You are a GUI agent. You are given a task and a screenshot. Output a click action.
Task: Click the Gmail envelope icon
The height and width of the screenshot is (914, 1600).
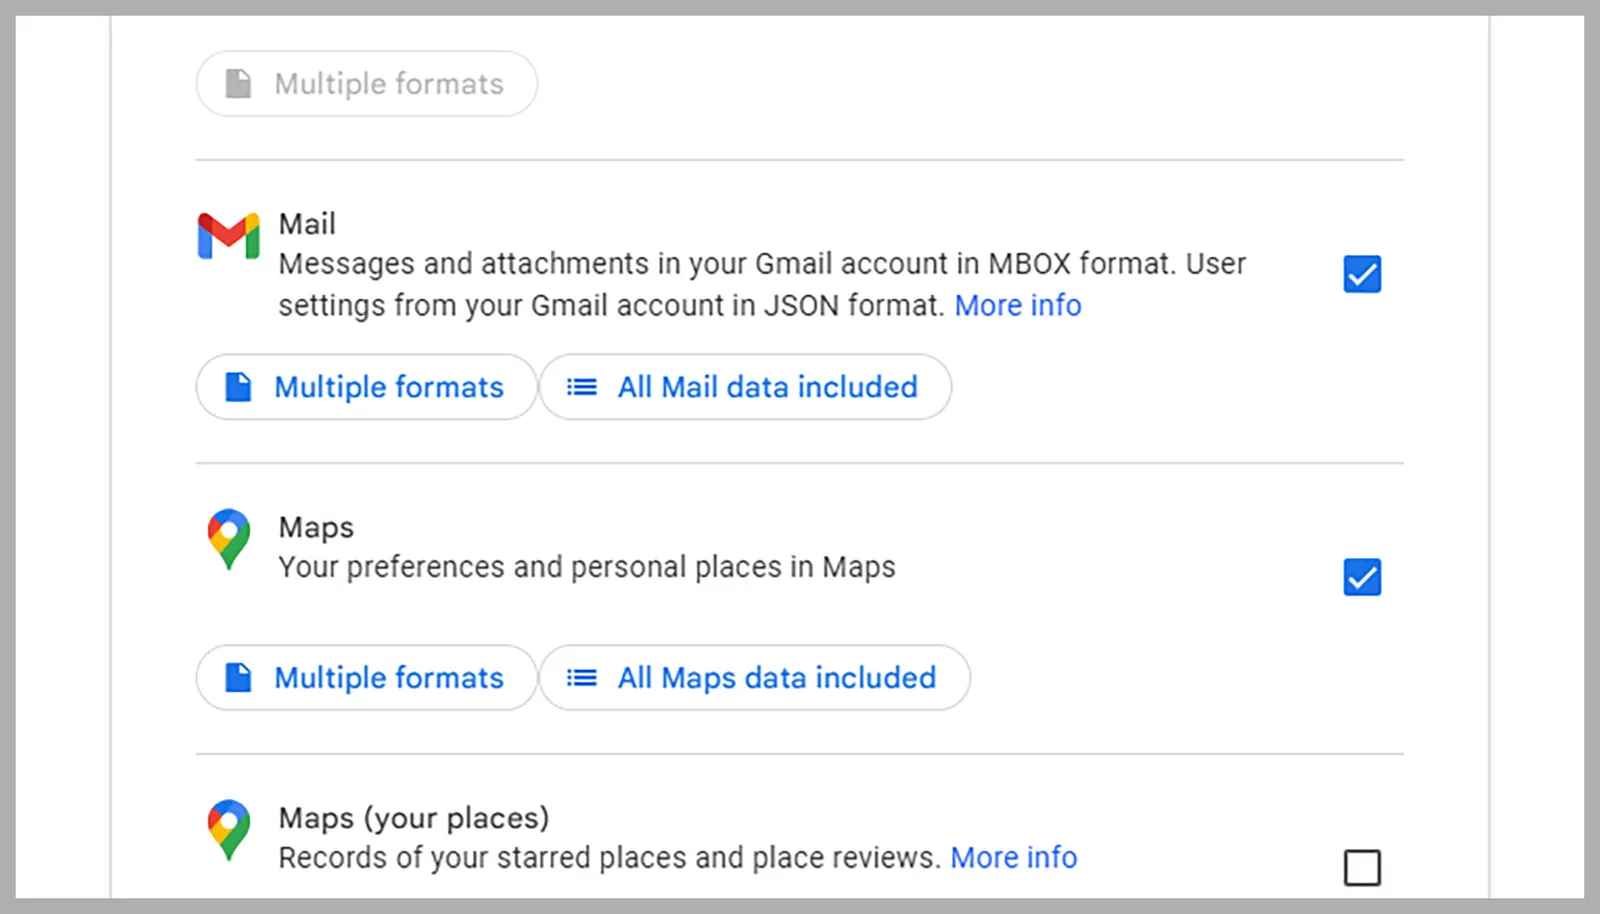(228, 236)
